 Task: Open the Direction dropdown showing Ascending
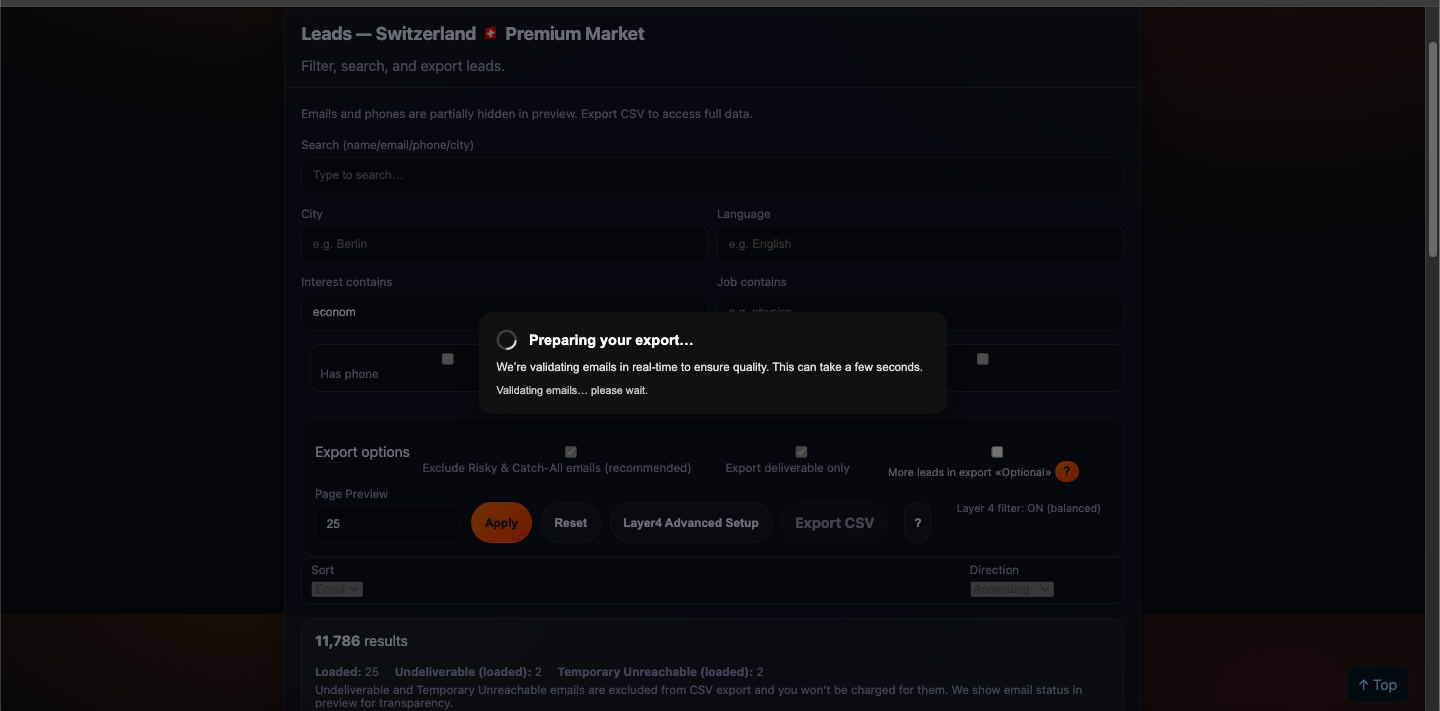click(x=1012, y=589)
